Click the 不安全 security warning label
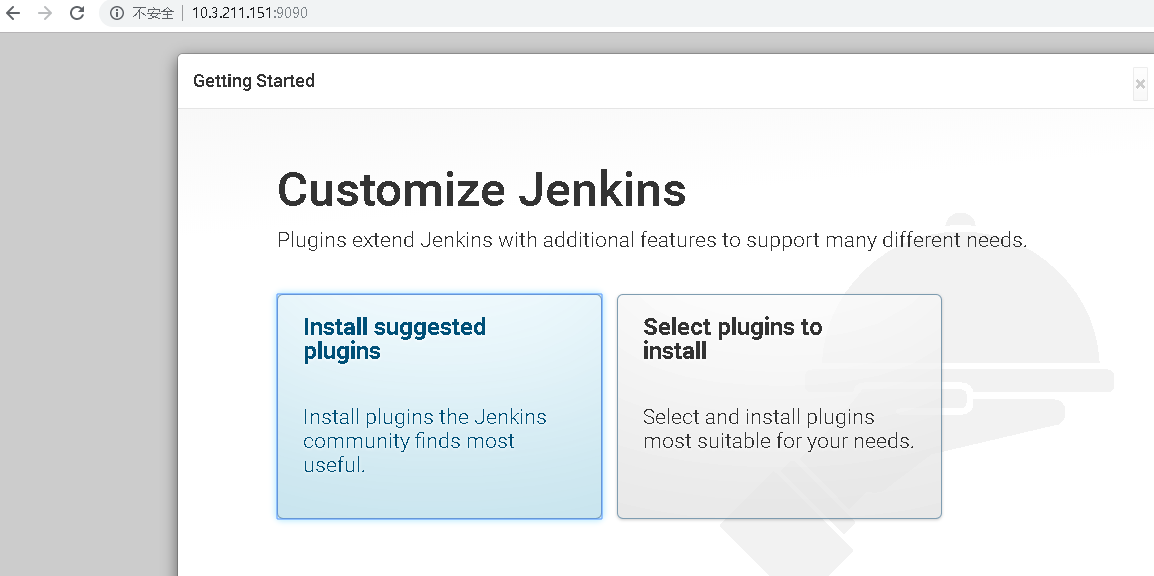 tap(153, 13)
